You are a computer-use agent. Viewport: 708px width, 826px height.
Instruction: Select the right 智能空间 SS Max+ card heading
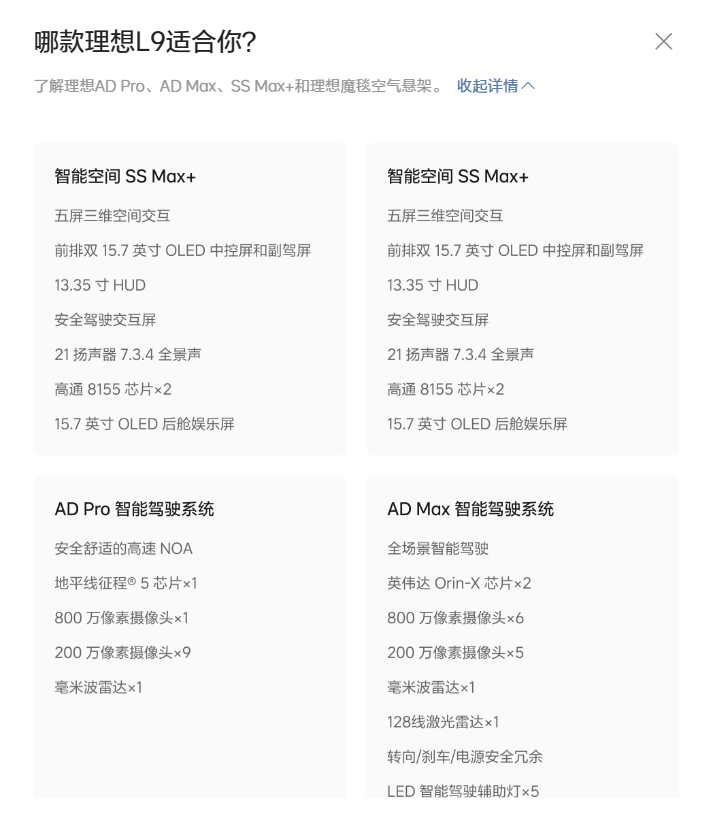tap(457, 176)
